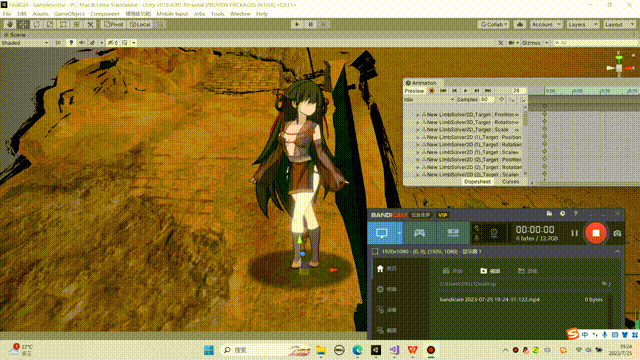Take a Bandicam screenshot
Image resolution: width=640 pixels, height=360 pixels.
[x=617, y=233]
